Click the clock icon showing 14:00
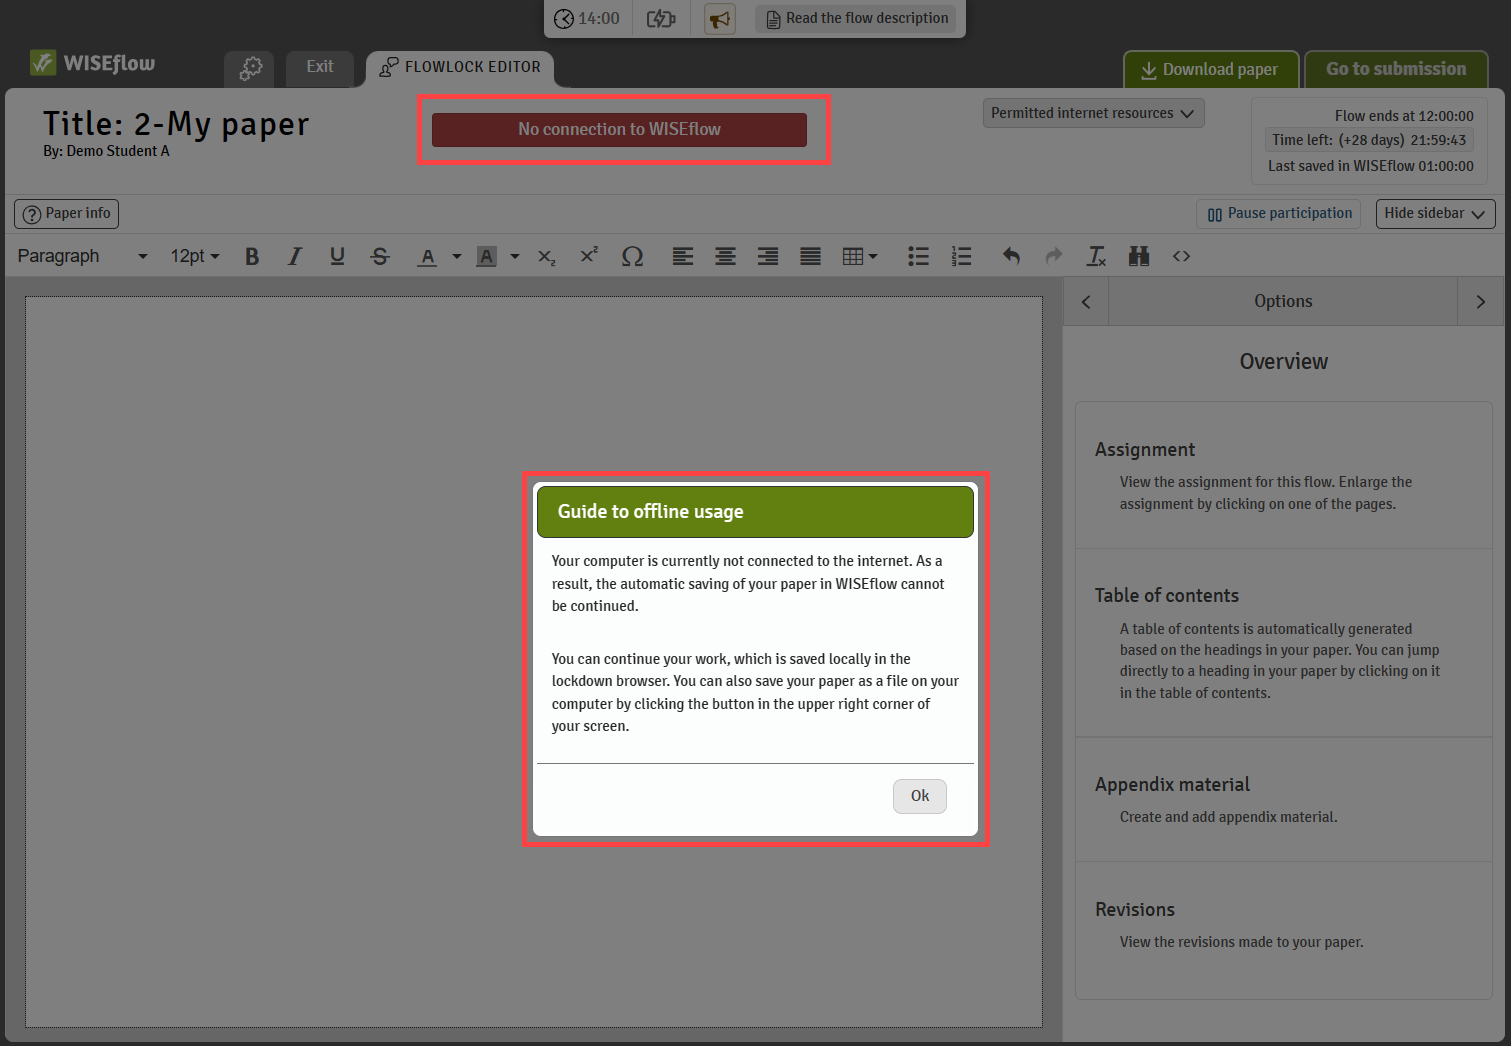 point(564,19)
